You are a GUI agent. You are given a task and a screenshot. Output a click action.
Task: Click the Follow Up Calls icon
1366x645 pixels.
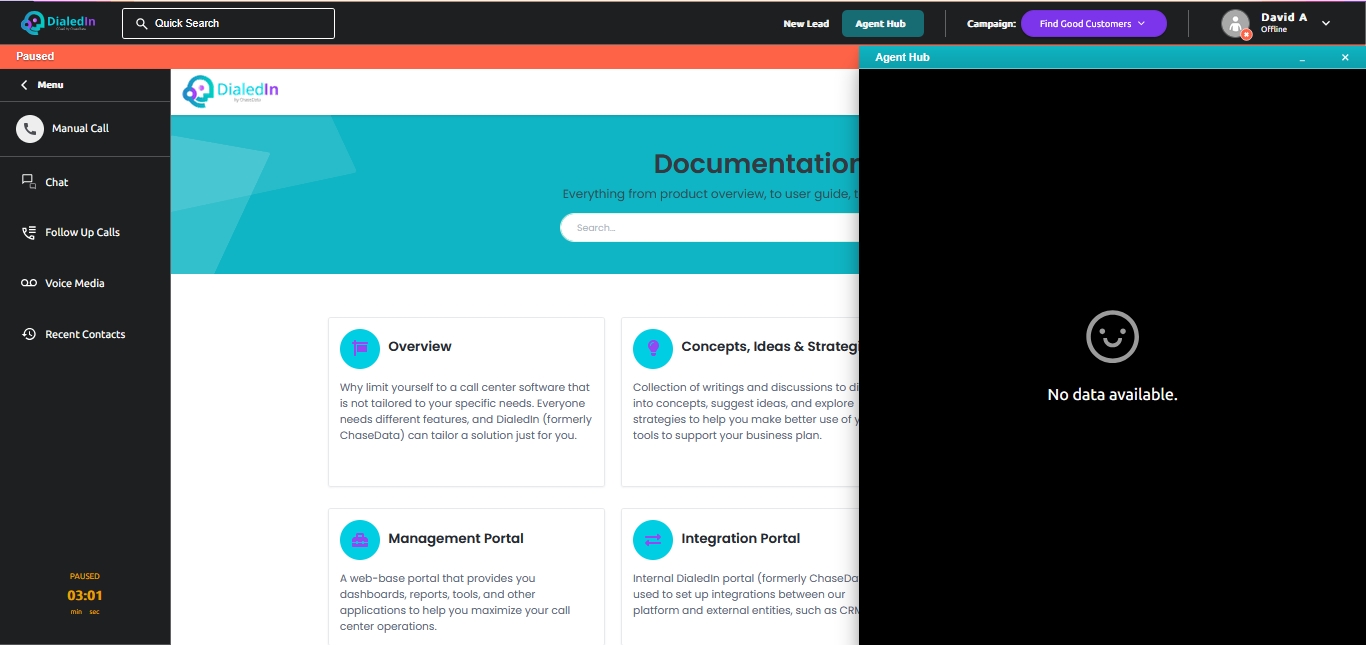(29, 232)
